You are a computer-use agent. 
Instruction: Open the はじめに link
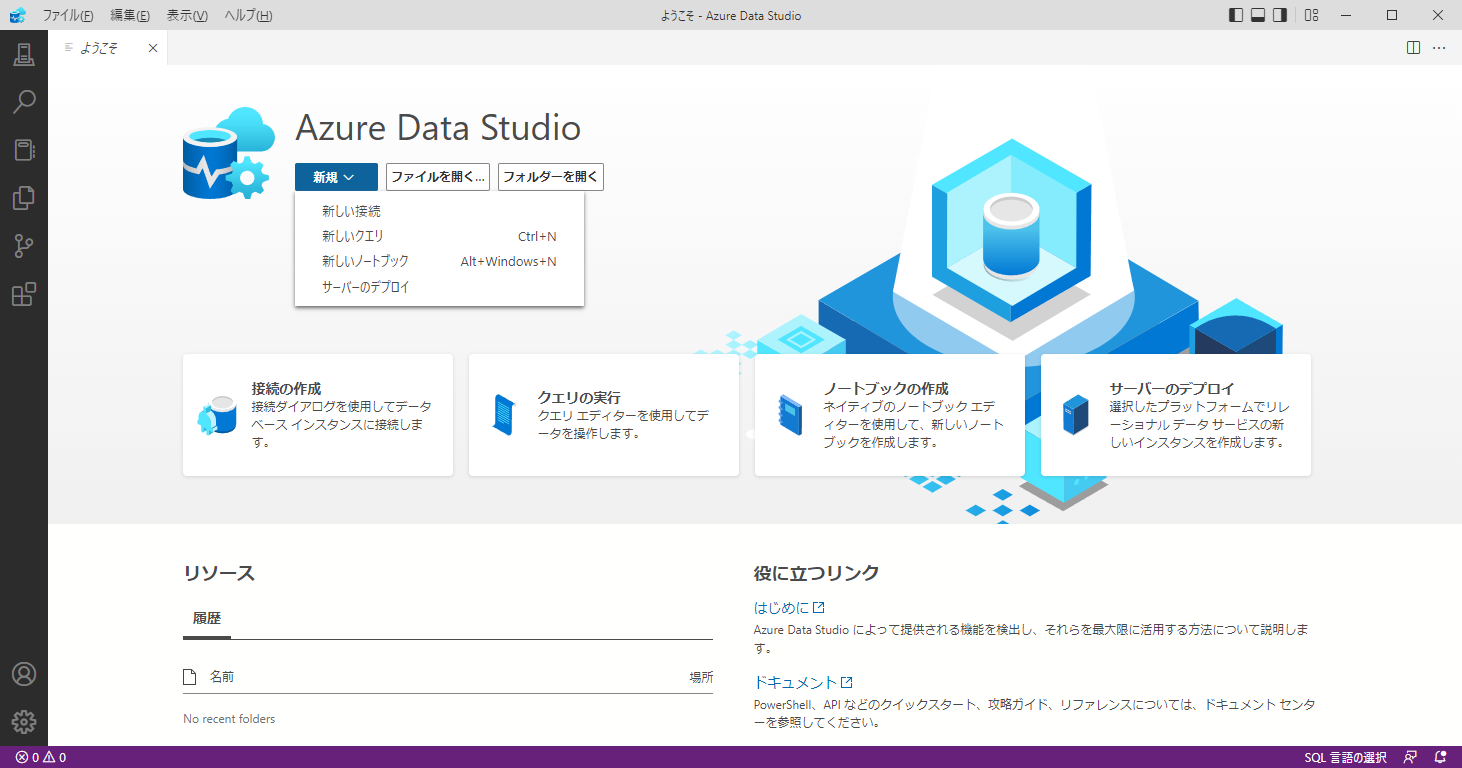(x=781, y=607)
